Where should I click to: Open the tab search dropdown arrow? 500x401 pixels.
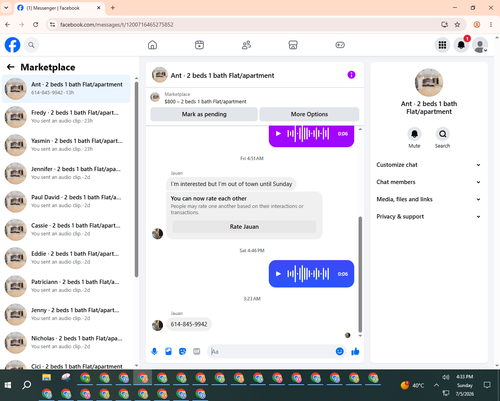6,8
